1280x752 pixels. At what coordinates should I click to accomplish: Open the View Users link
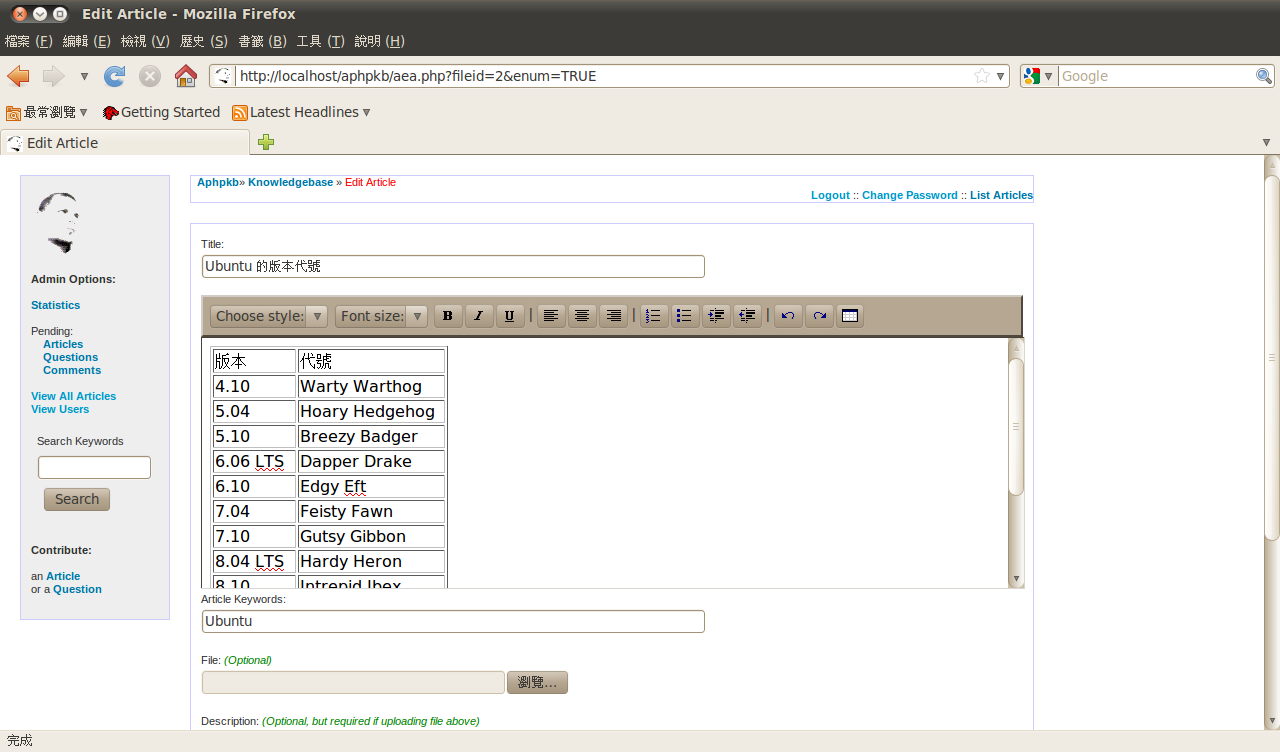(60, 409)
